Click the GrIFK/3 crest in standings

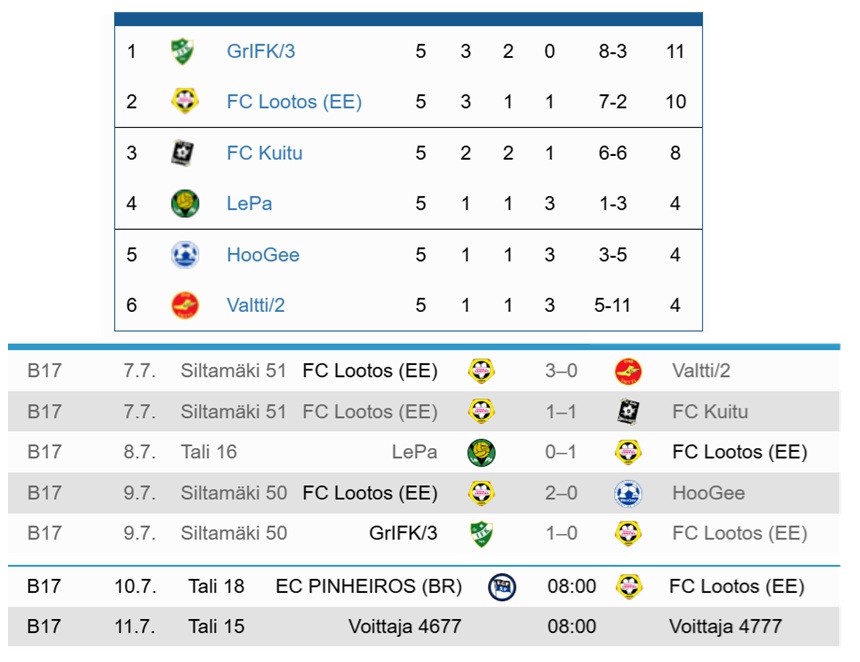[183, 52]
